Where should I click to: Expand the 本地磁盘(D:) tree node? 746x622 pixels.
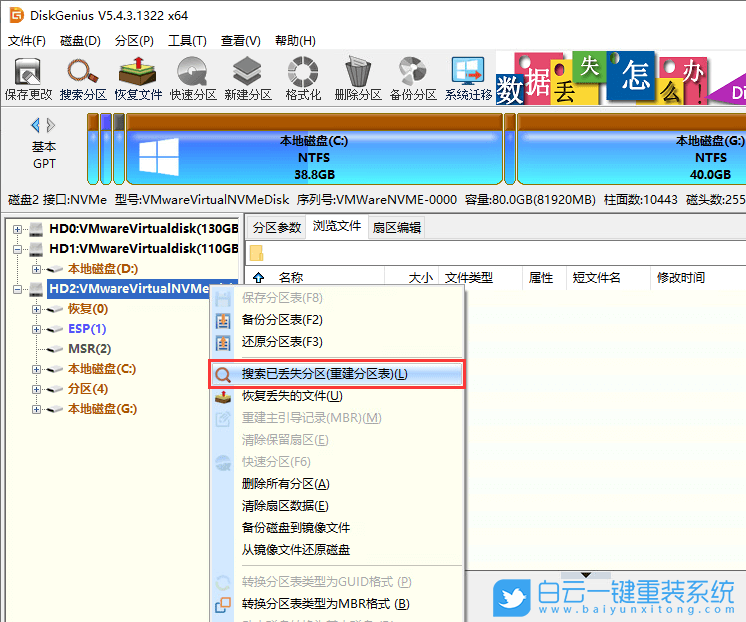point(37,269)
